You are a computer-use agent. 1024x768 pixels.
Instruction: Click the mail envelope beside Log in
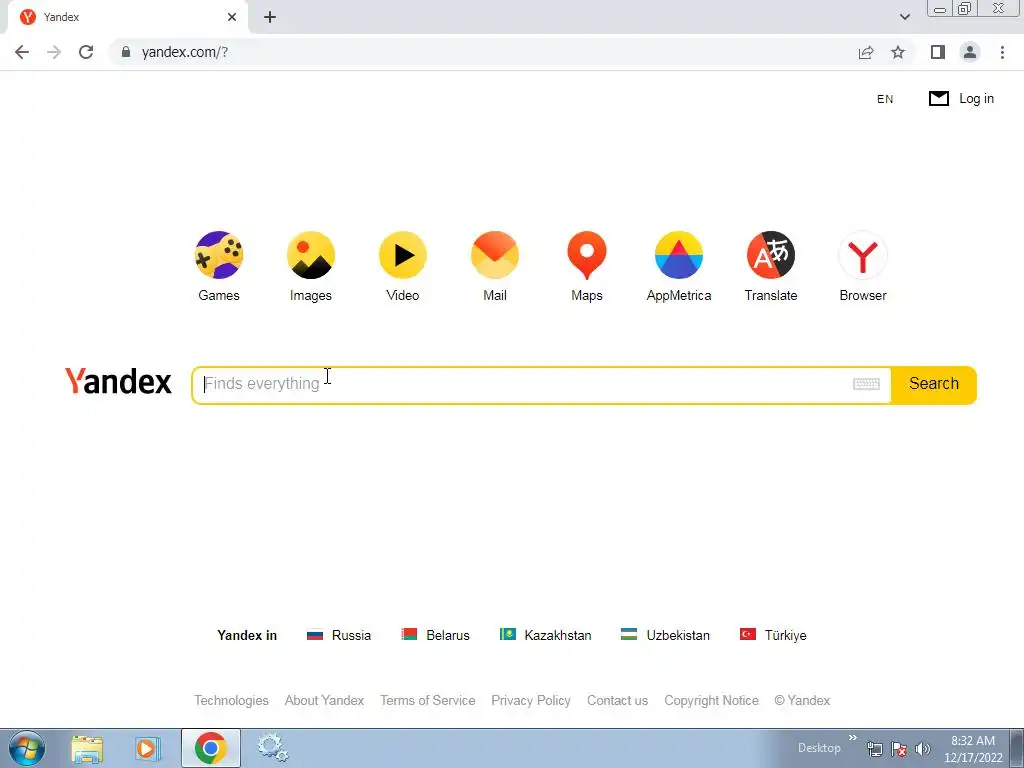939,99
